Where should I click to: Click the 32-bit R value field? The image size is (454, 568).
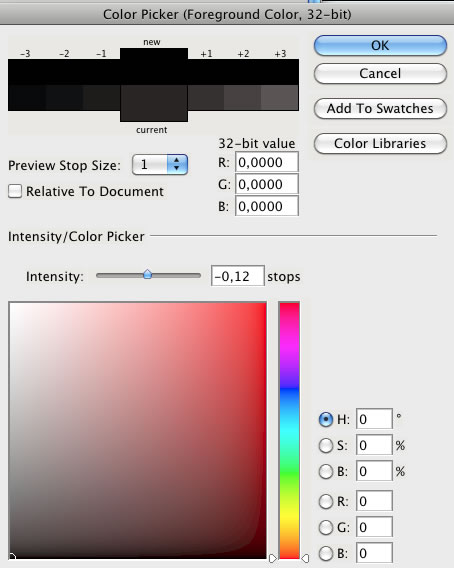tap(267, 162)
